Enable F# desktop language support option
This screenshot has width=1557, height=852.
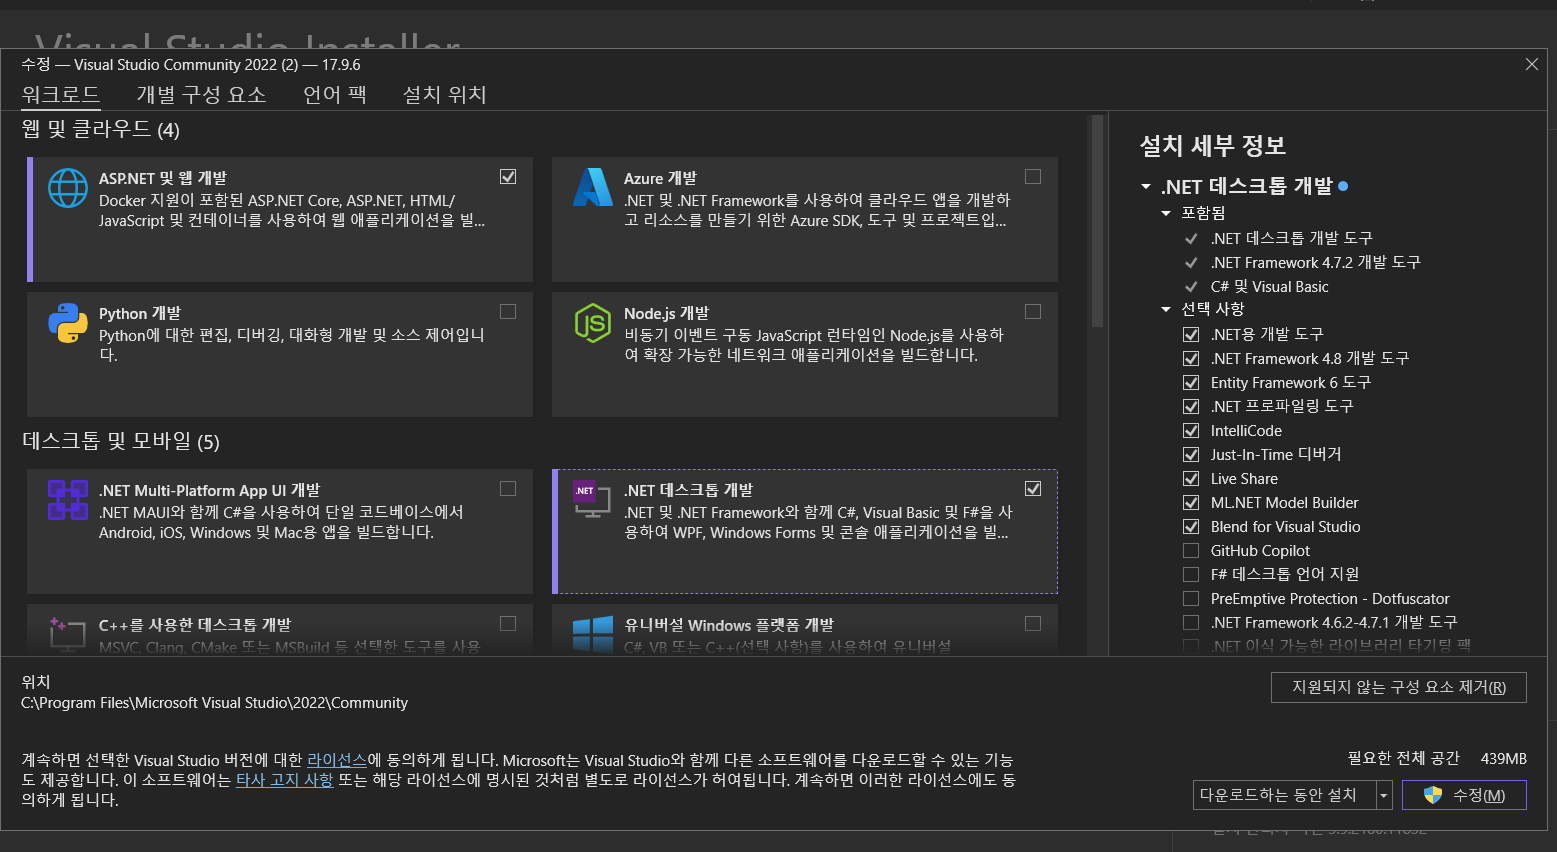click(1191, 574)
